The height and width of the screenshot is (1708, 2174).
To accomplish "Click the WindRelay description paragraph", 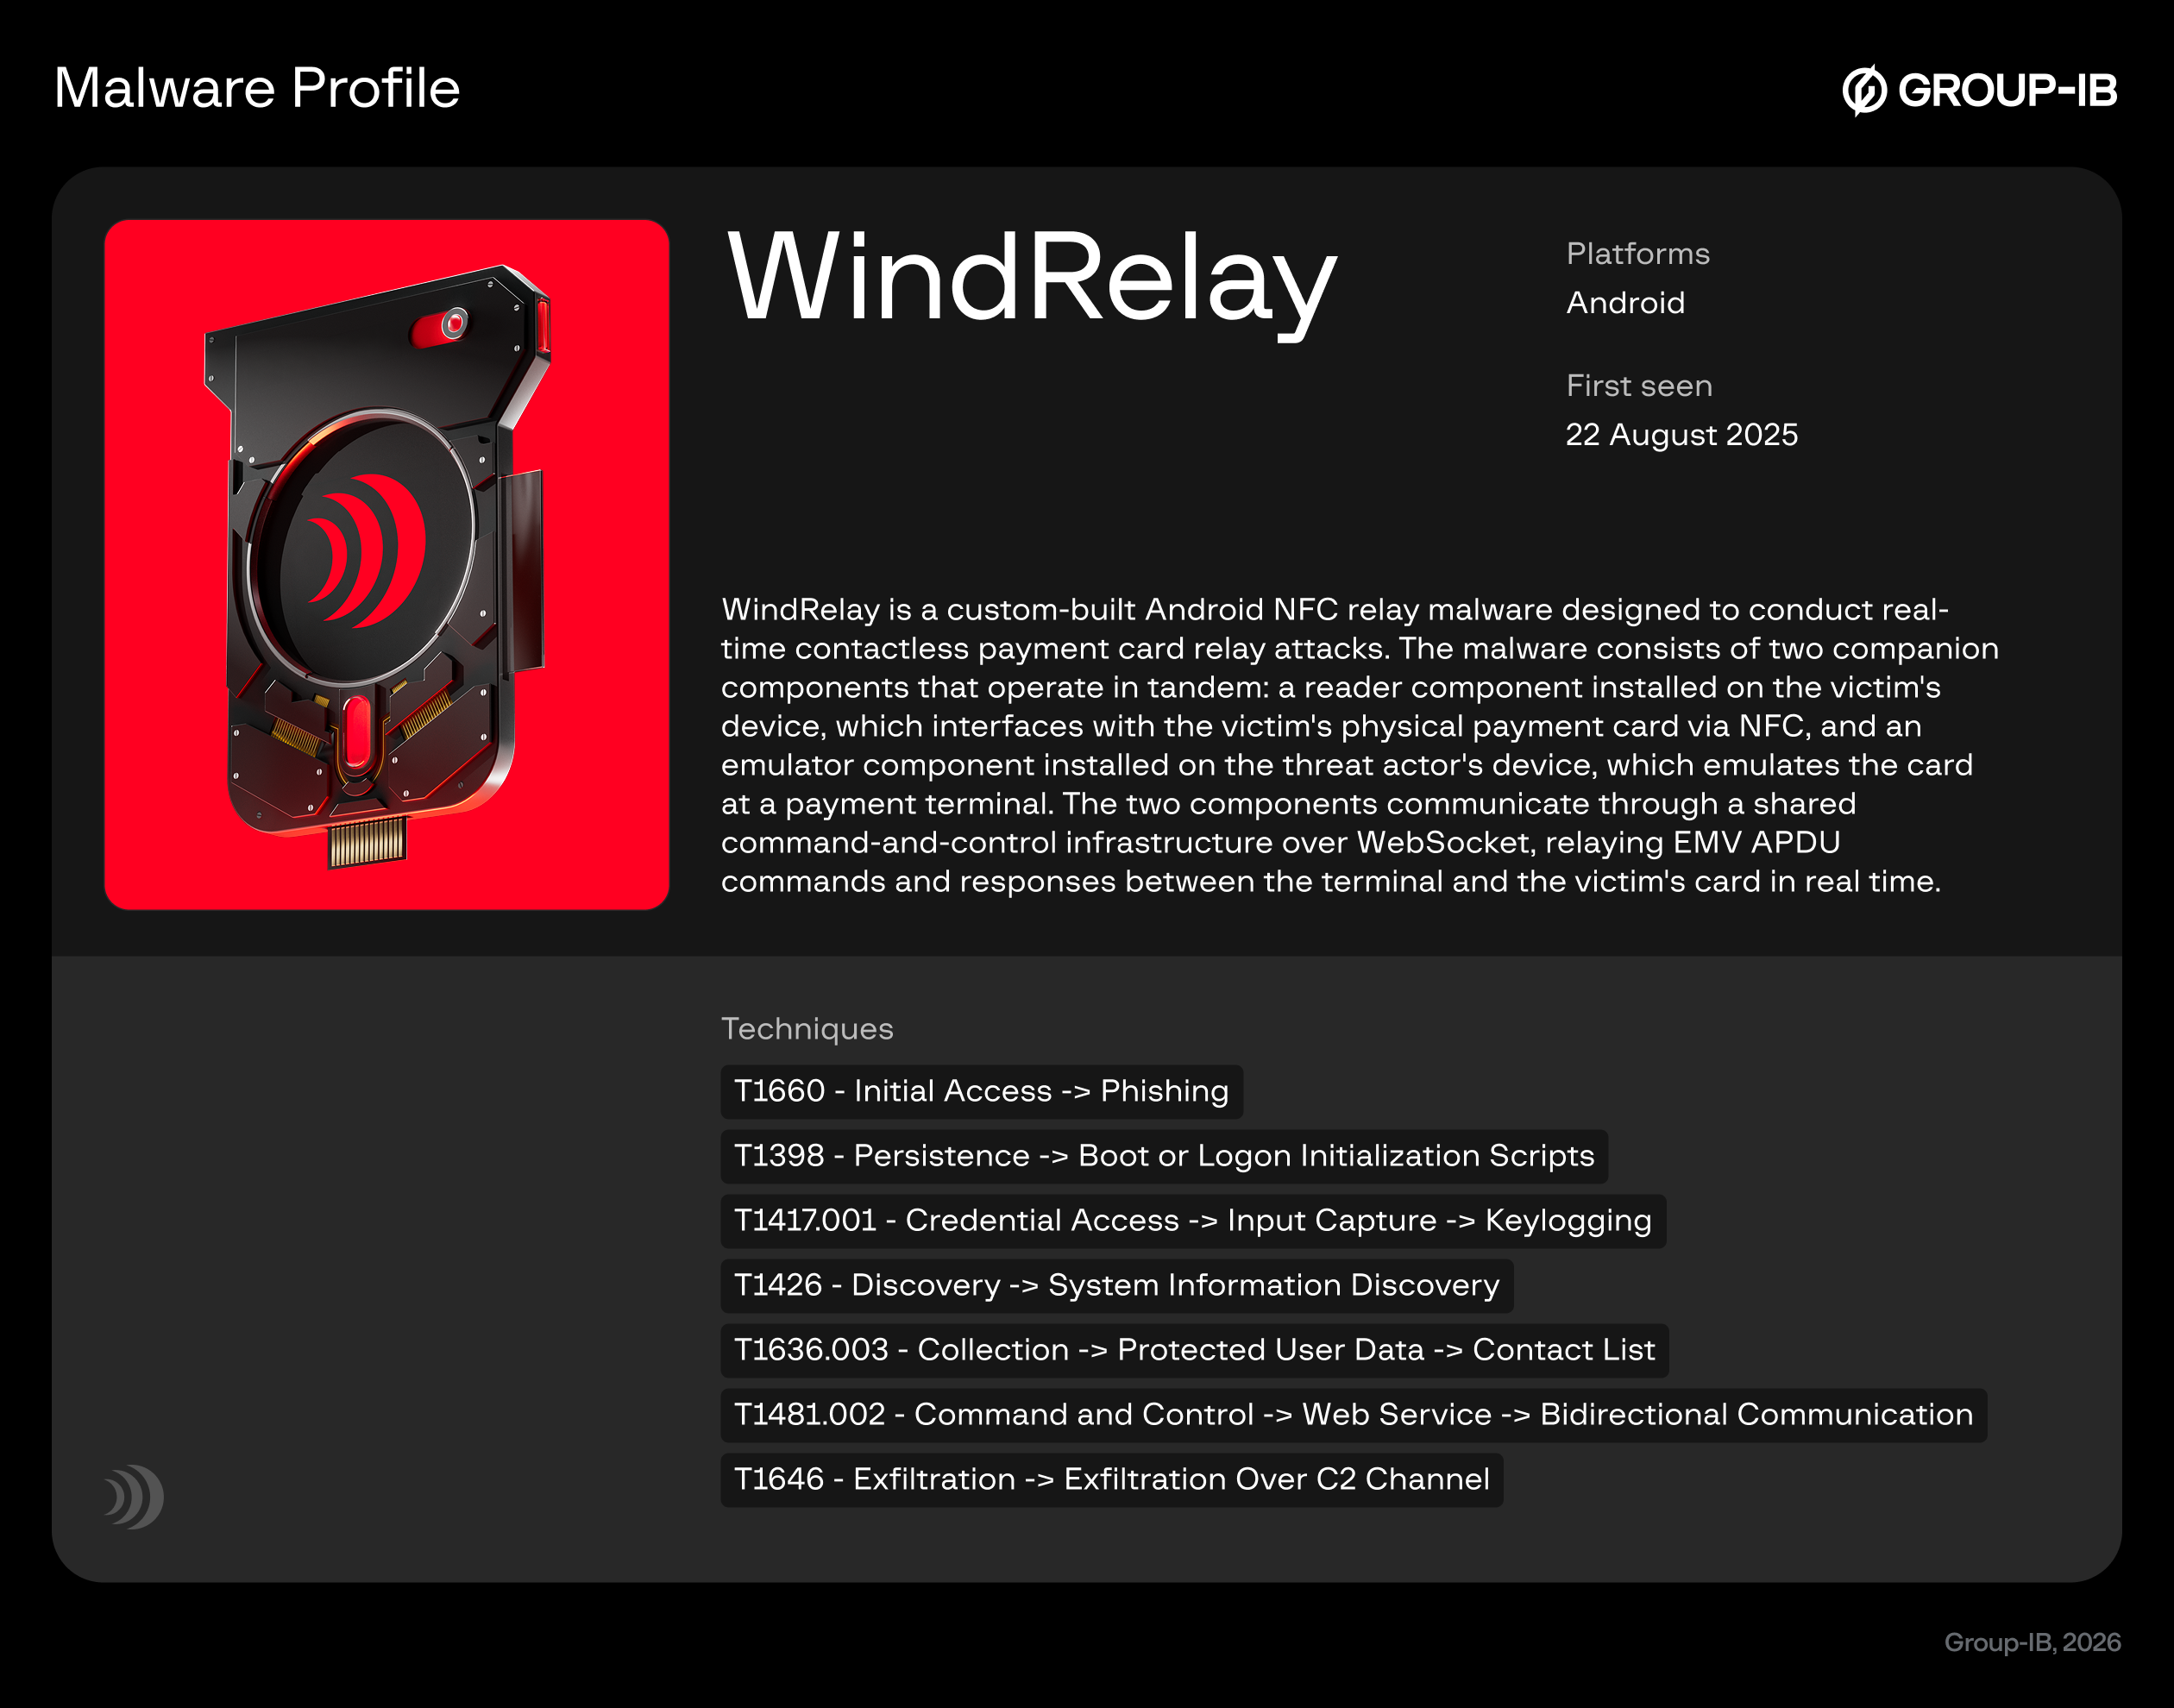I will tap(1359, 745).
